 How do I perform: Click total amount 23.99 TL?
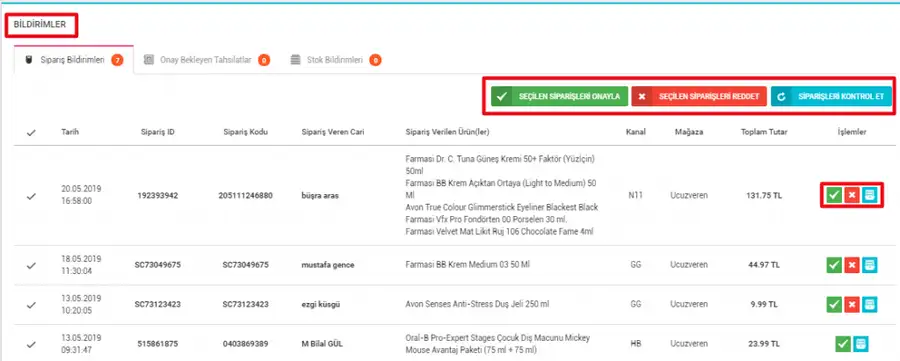(764, 344)
